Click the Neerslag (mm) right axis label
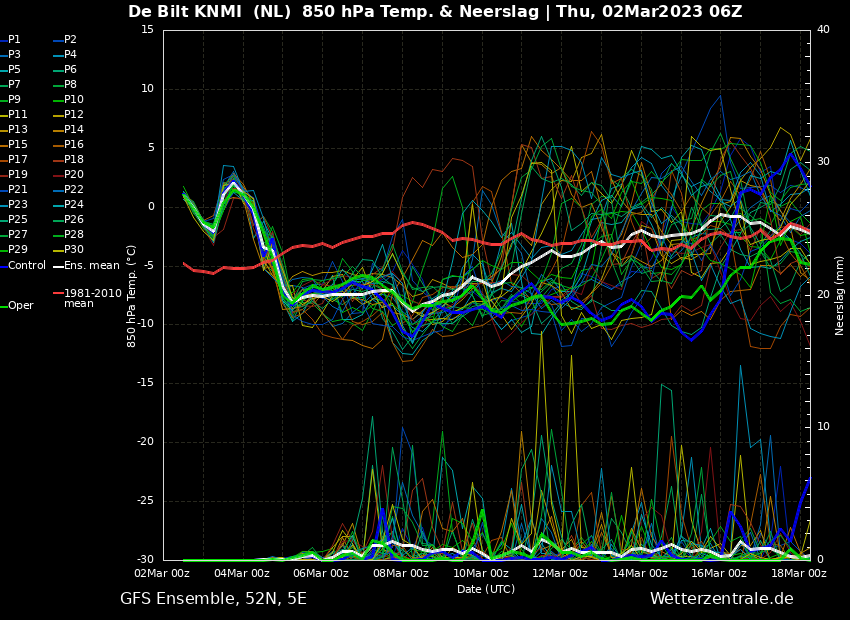 click(840, 295)
